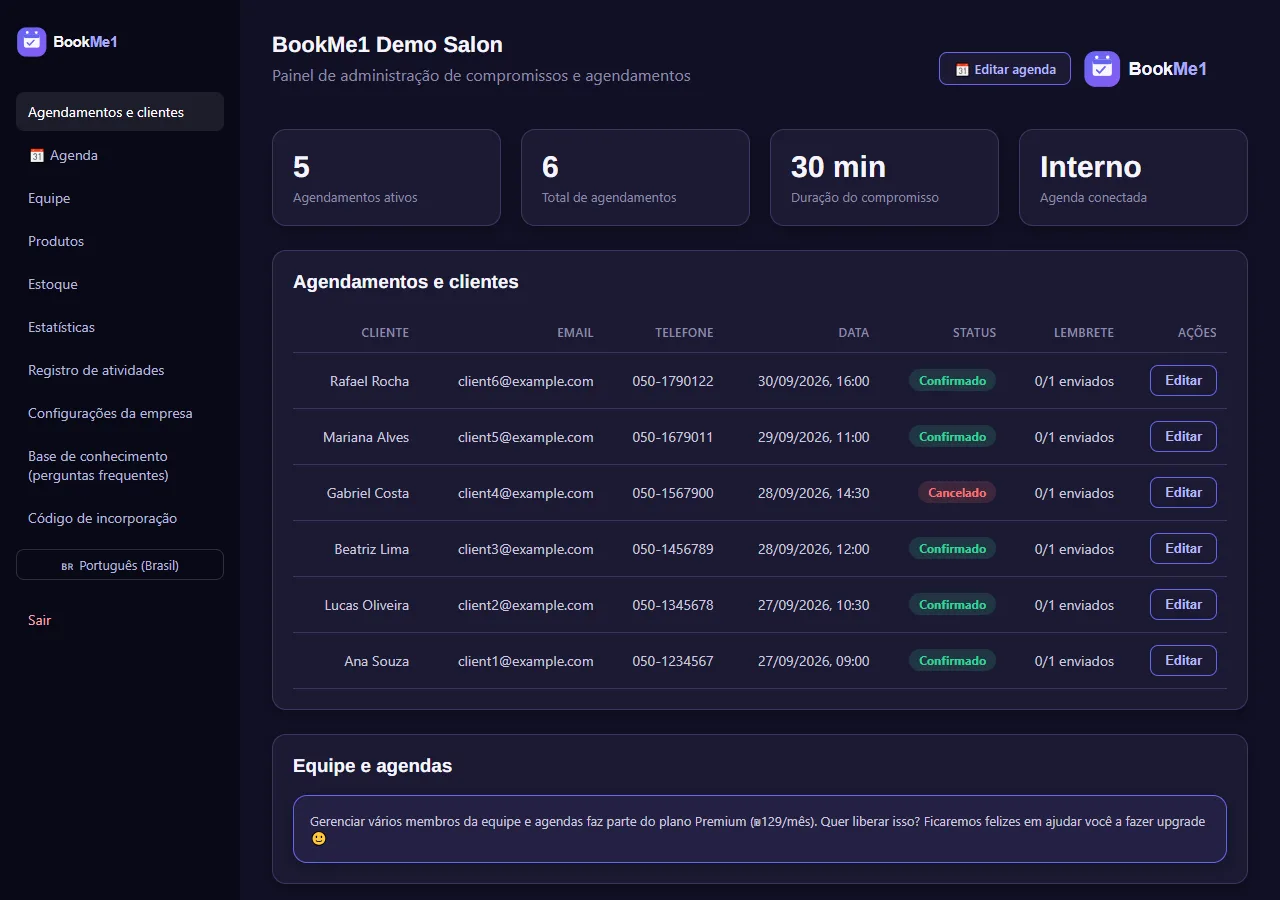The width and height of the screenshot is (1280, 900).
Task: Click the Duração do compromisso card
Action: 884,177
